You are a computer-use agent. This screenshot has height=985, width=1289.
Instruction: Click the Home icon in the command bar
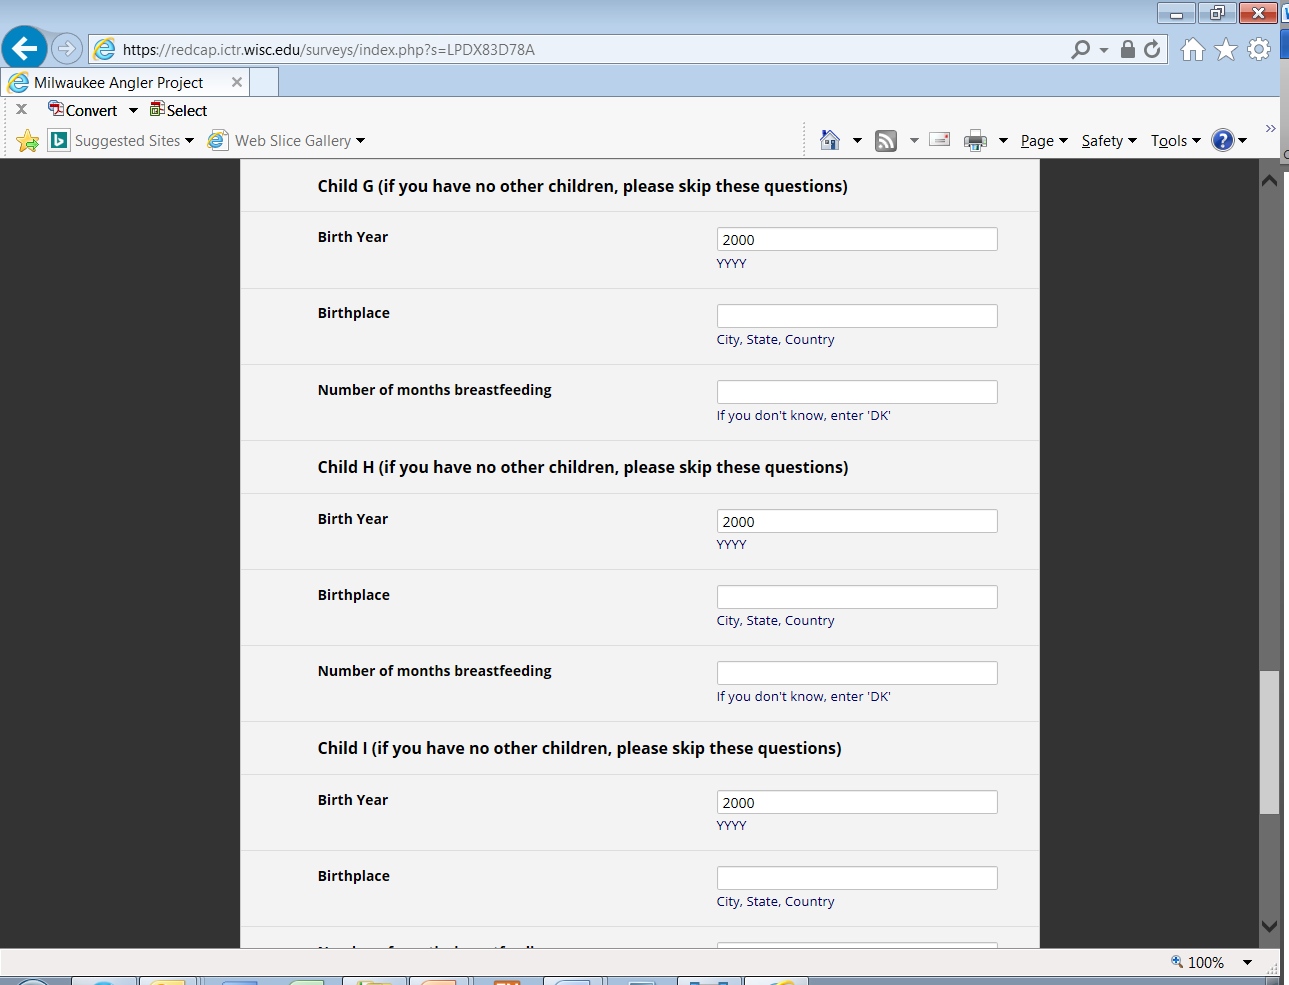tap(830, 140)
